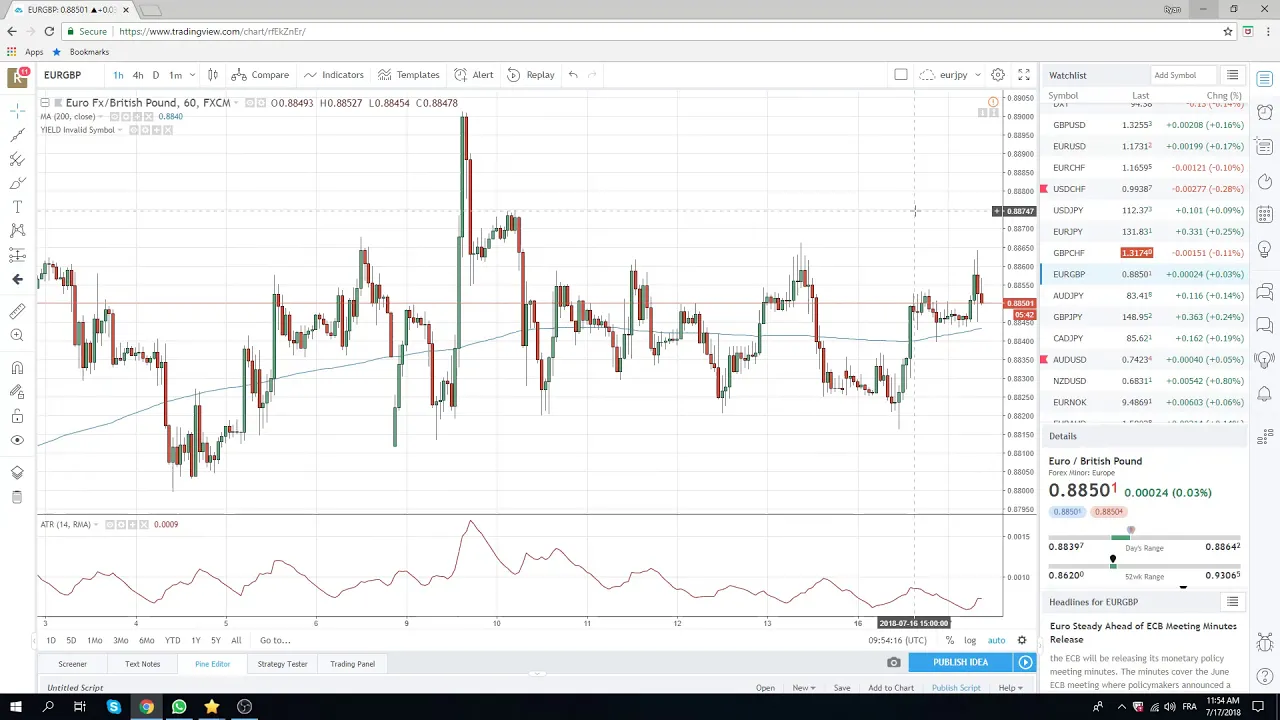1280x720 pixels.
Task: Toggle percent scale on the chart
Action: [x=949, y=640]
